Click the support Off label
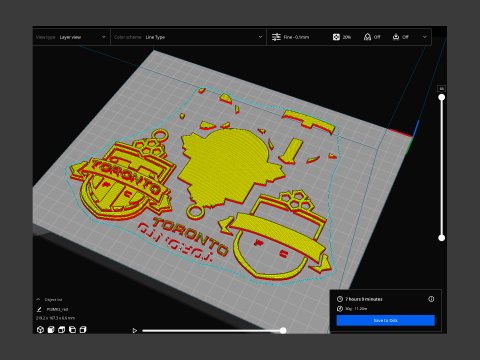Image resolution: width=480 pixels, height=360 pixels. 377,37
